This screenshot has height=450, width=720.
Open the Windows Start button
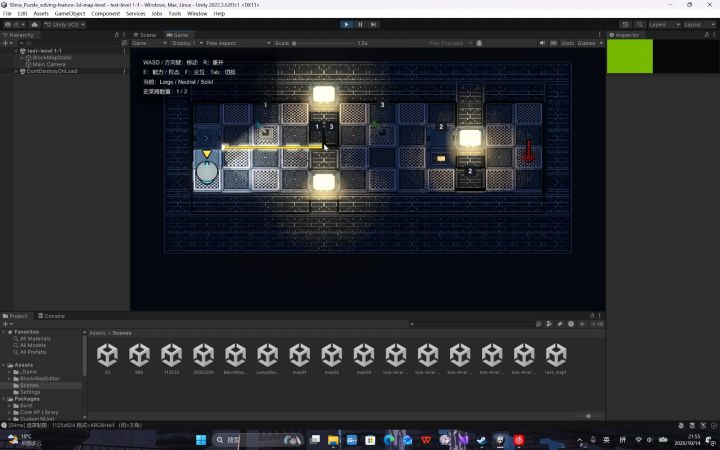click(x=201, y=440)
